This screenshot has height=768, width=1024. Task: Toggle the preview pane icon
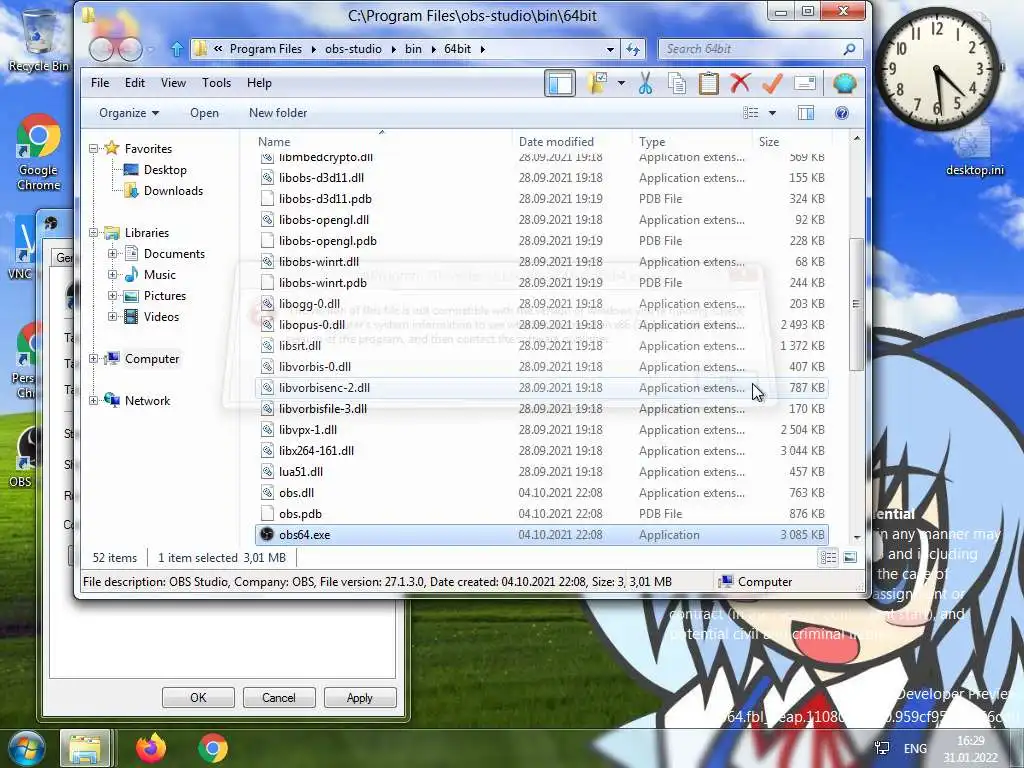point(806,113)
